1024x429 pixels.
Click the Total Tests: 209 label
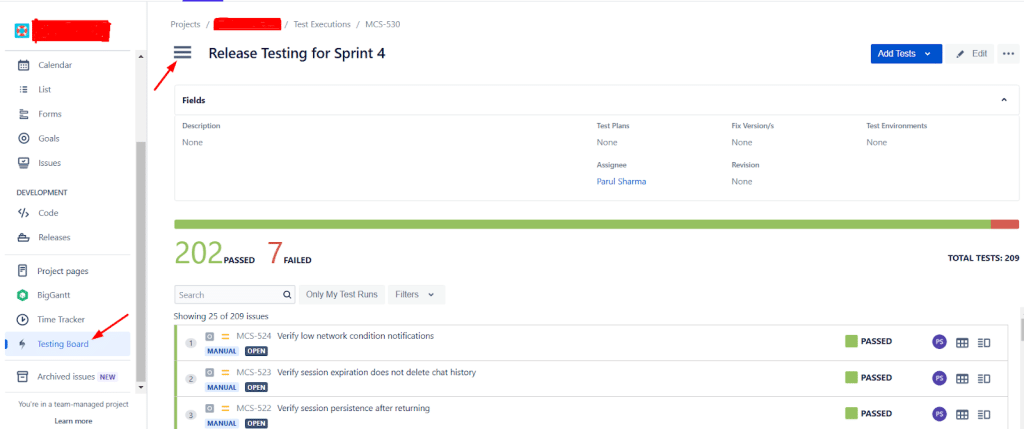[983, 259]
